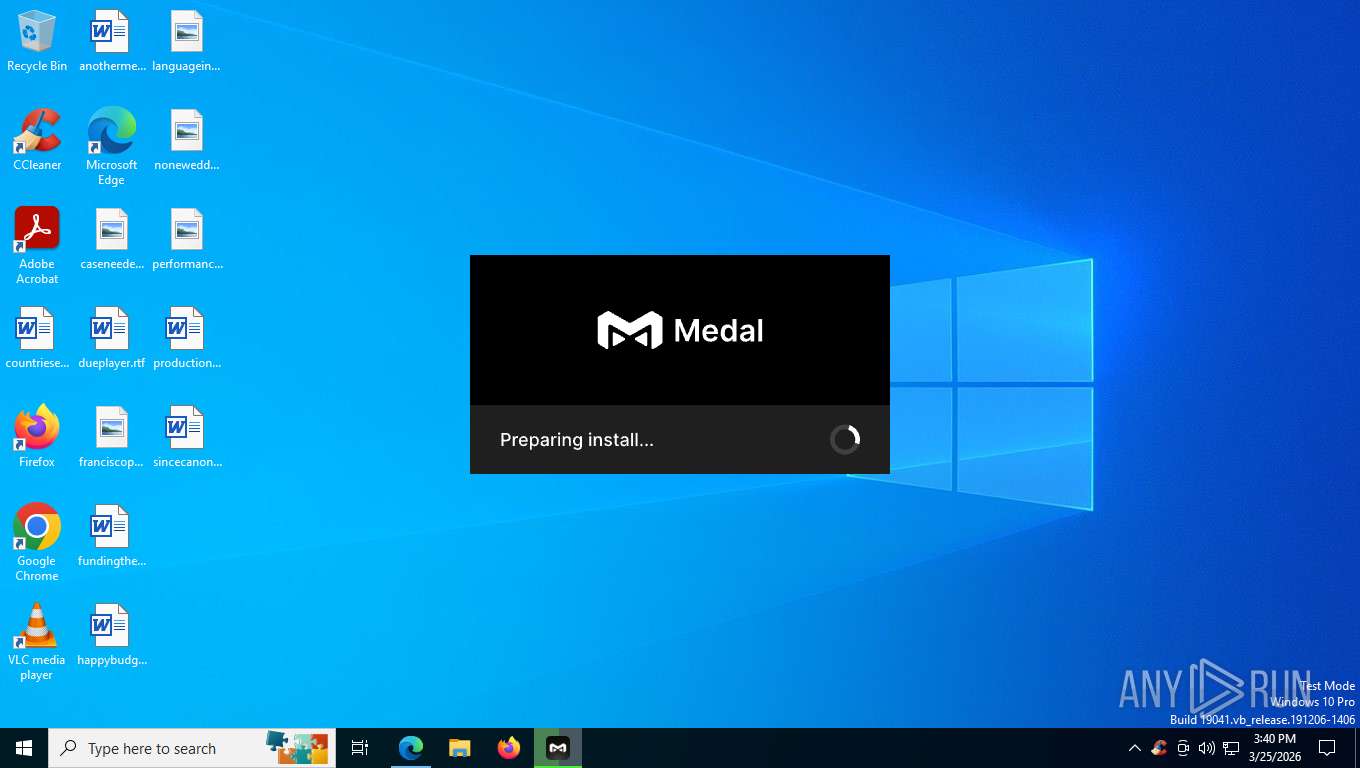
Task: Select the fundingthe... Word document
Action: click(111, 536)
